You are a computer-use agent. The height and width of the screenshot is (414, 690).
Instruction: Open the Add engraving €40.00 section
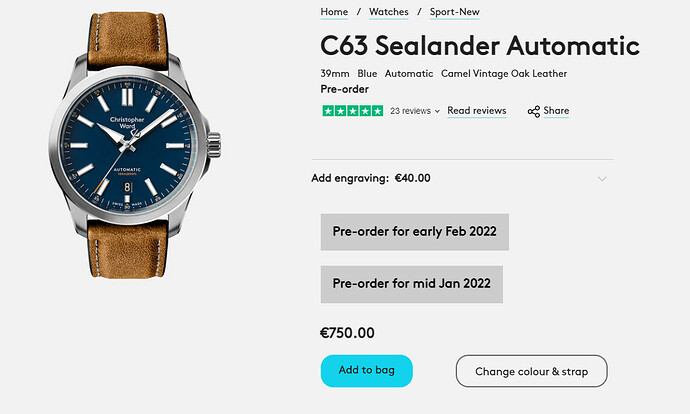tap(462, 178)
